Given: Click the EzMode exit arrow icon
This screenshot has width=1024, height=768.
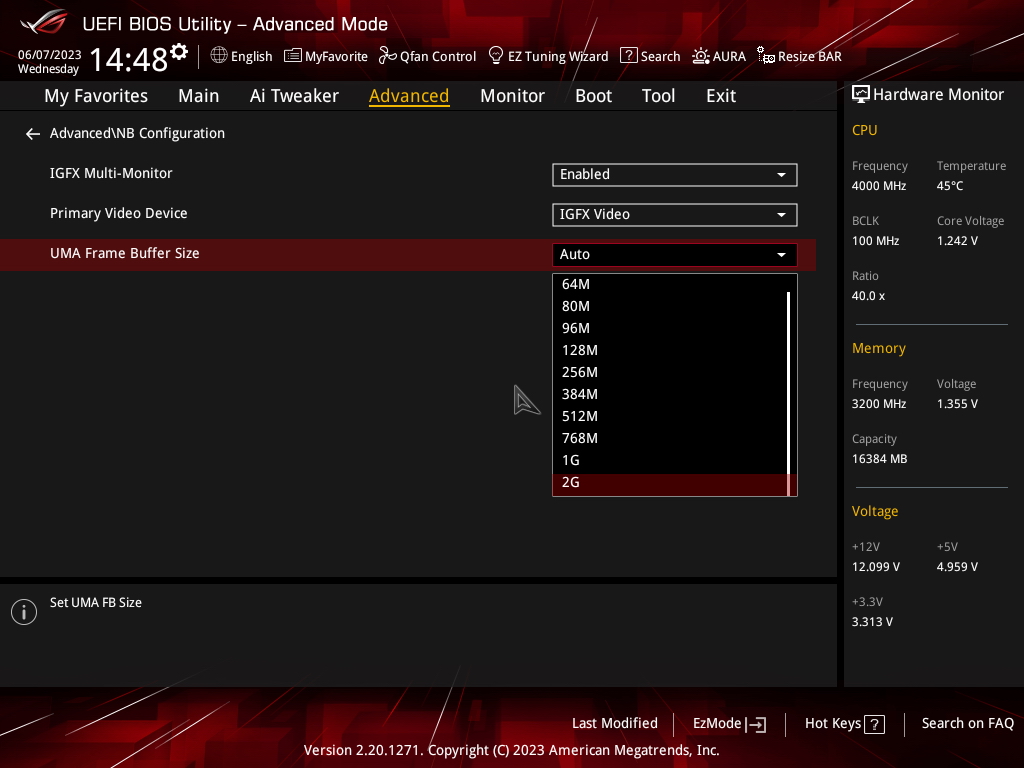Looking at the screenshot, I should [x=756, y=724].
